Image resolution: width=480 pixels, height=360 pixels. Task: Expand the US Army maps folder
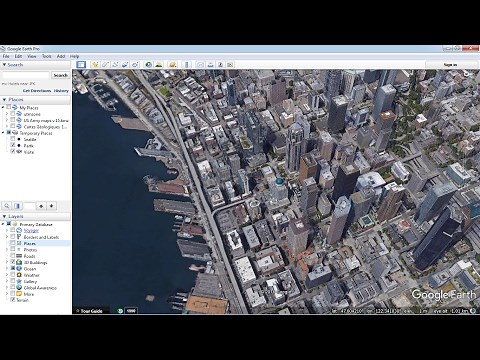pos(7,120)
